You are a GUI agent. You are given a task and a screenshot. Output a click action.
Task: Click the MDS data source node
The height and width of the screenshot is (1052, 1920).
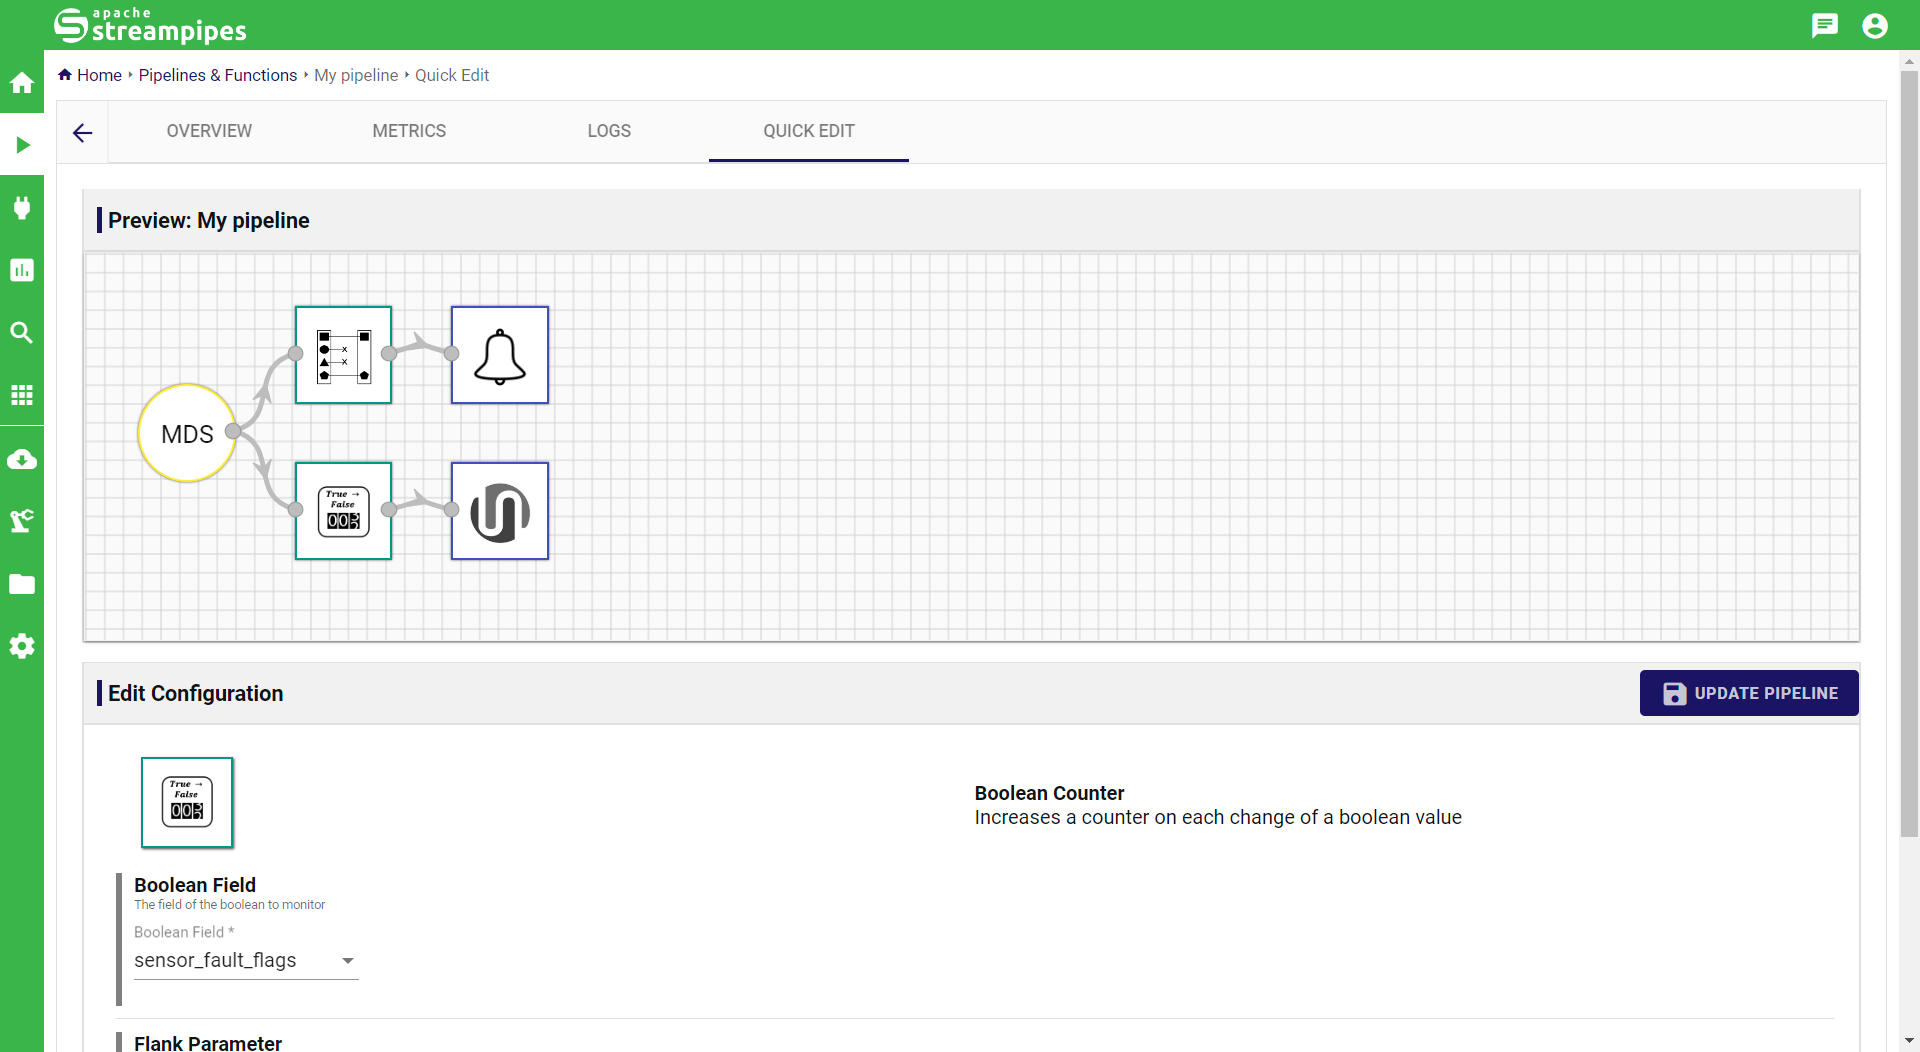[187, 434]
